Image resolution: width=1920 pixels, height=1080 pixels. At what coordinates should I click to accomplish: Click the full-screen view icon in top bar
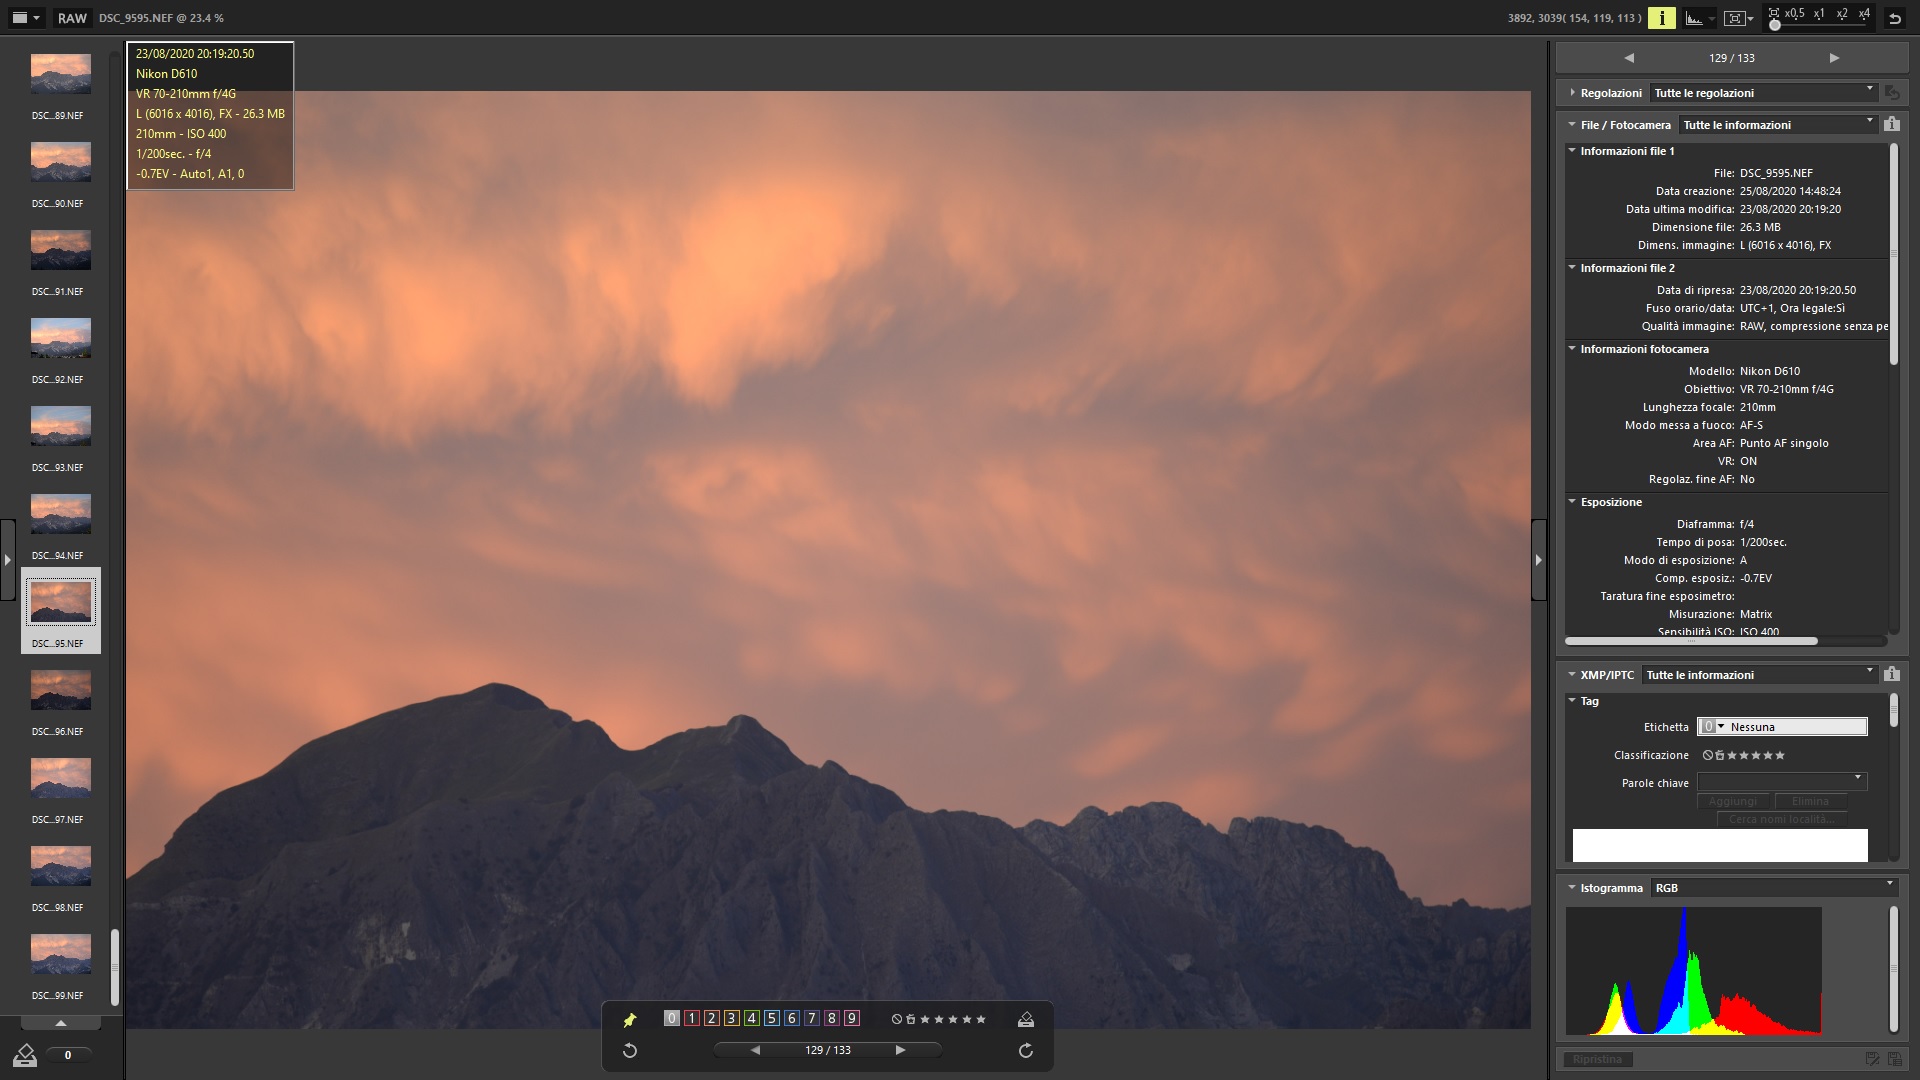1735,18
